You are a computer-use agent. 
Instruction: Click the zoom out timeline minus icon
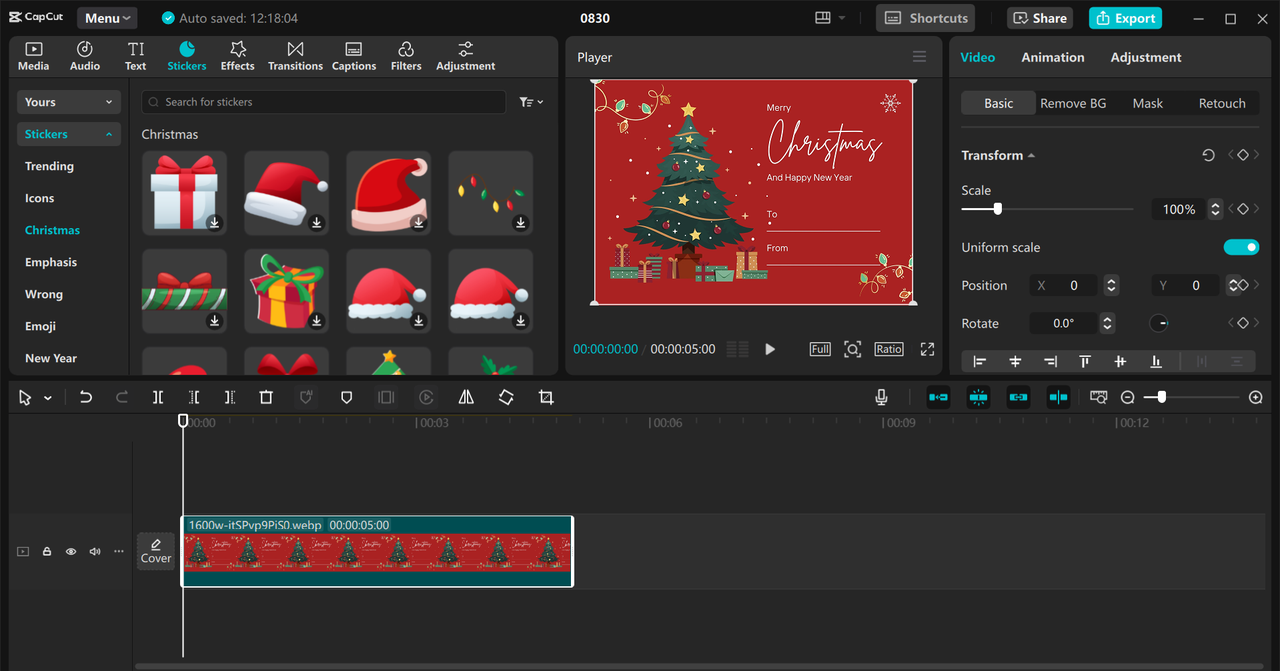click(x=1128, y=397)
